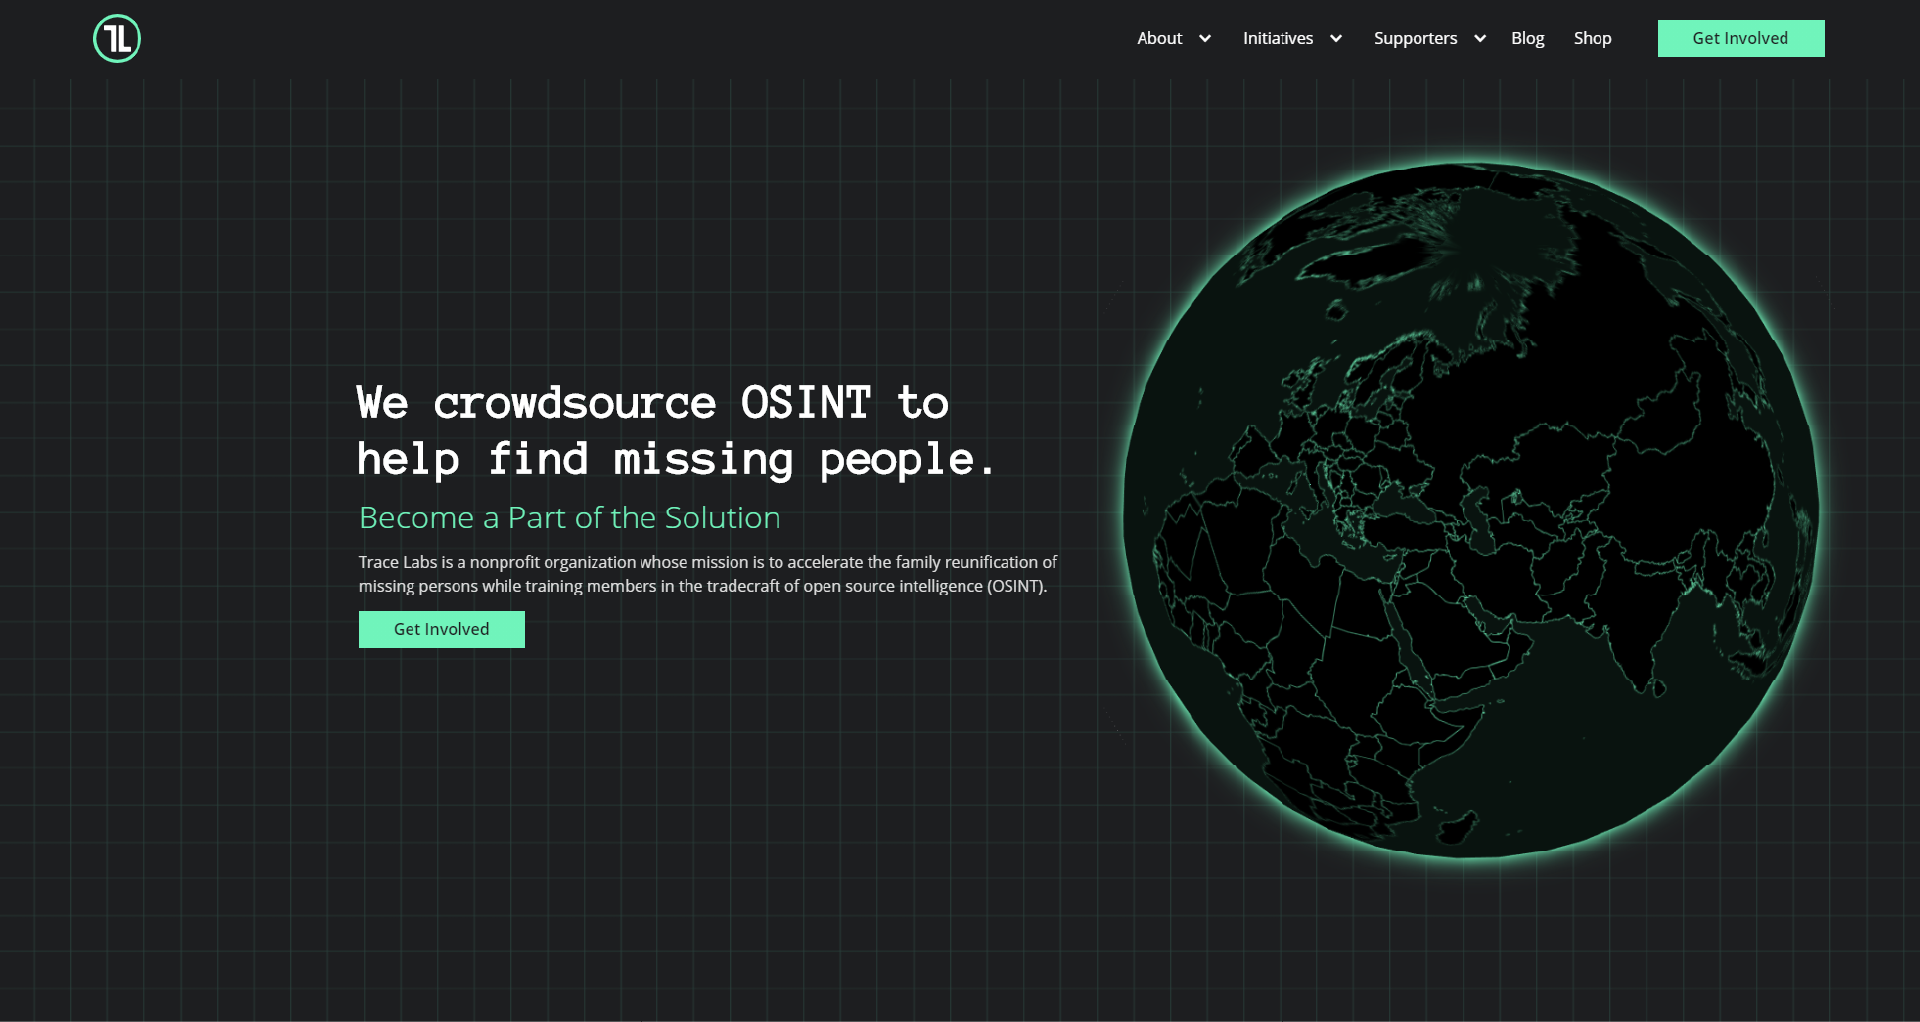Click the Get Involved button in the navigation bar
Viewport: 1920px width, 1022px height.
coord(1740,38)
